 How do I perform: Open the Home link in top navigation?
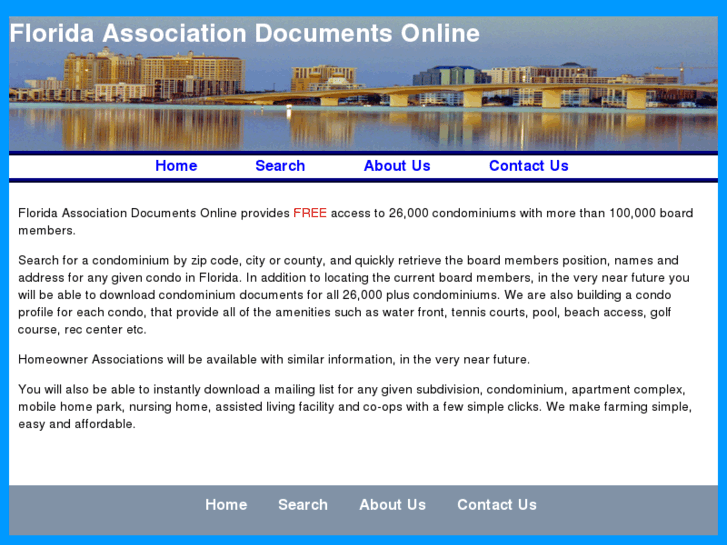(176, 166)
